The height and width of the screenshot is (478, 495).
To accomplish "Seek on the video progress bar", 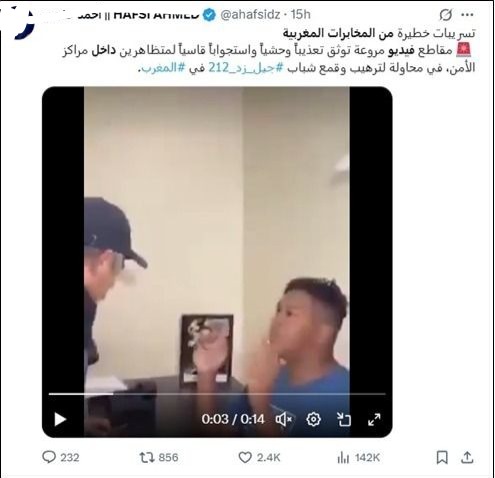I will [217, 394].
